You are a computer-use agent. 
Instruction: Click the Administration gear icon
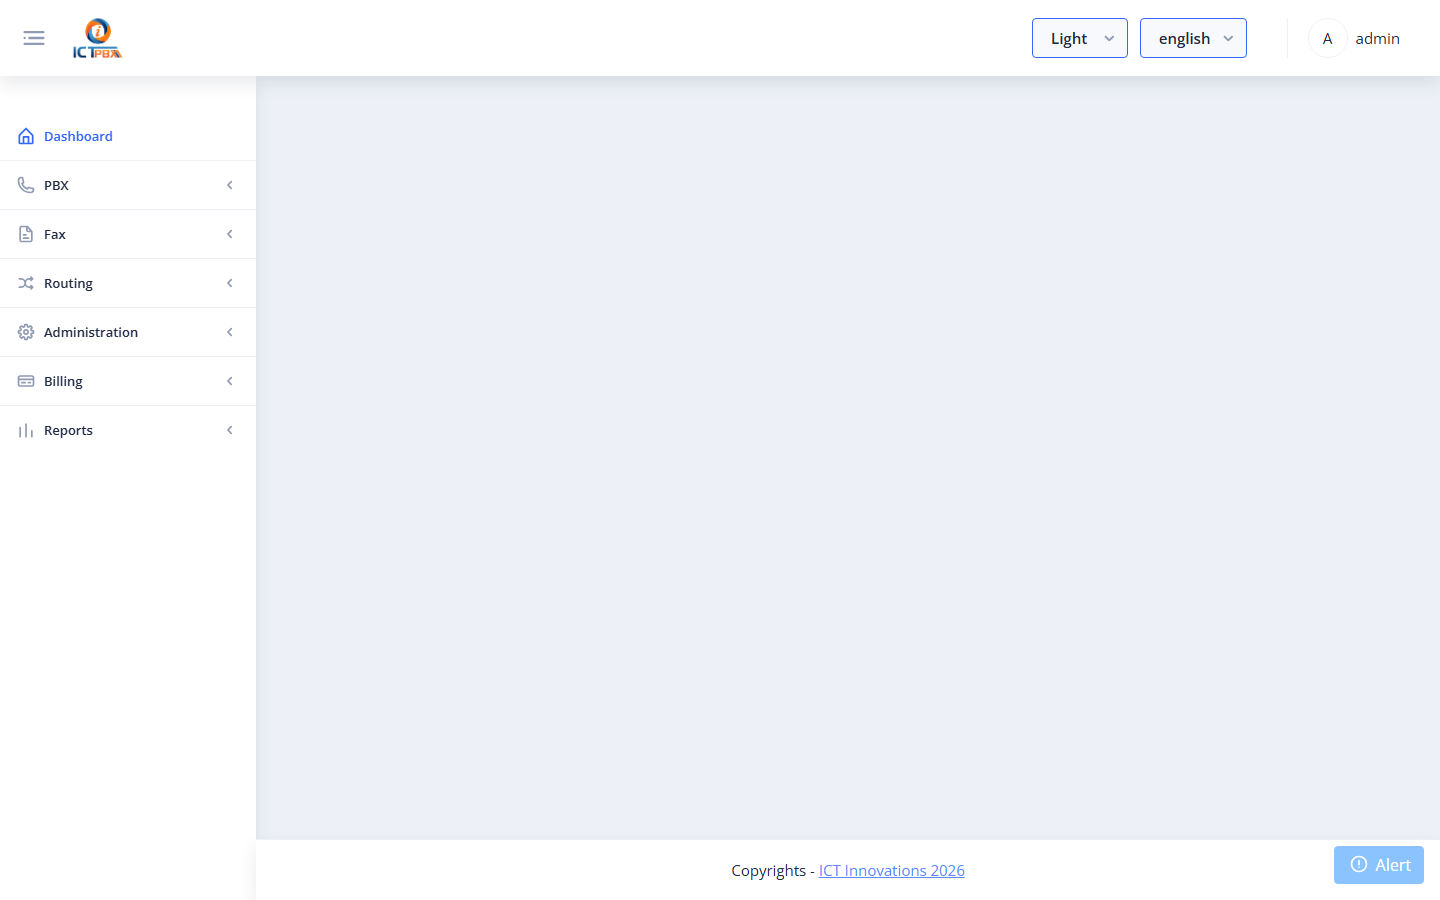pyautogui.click(x=26, y=332)
